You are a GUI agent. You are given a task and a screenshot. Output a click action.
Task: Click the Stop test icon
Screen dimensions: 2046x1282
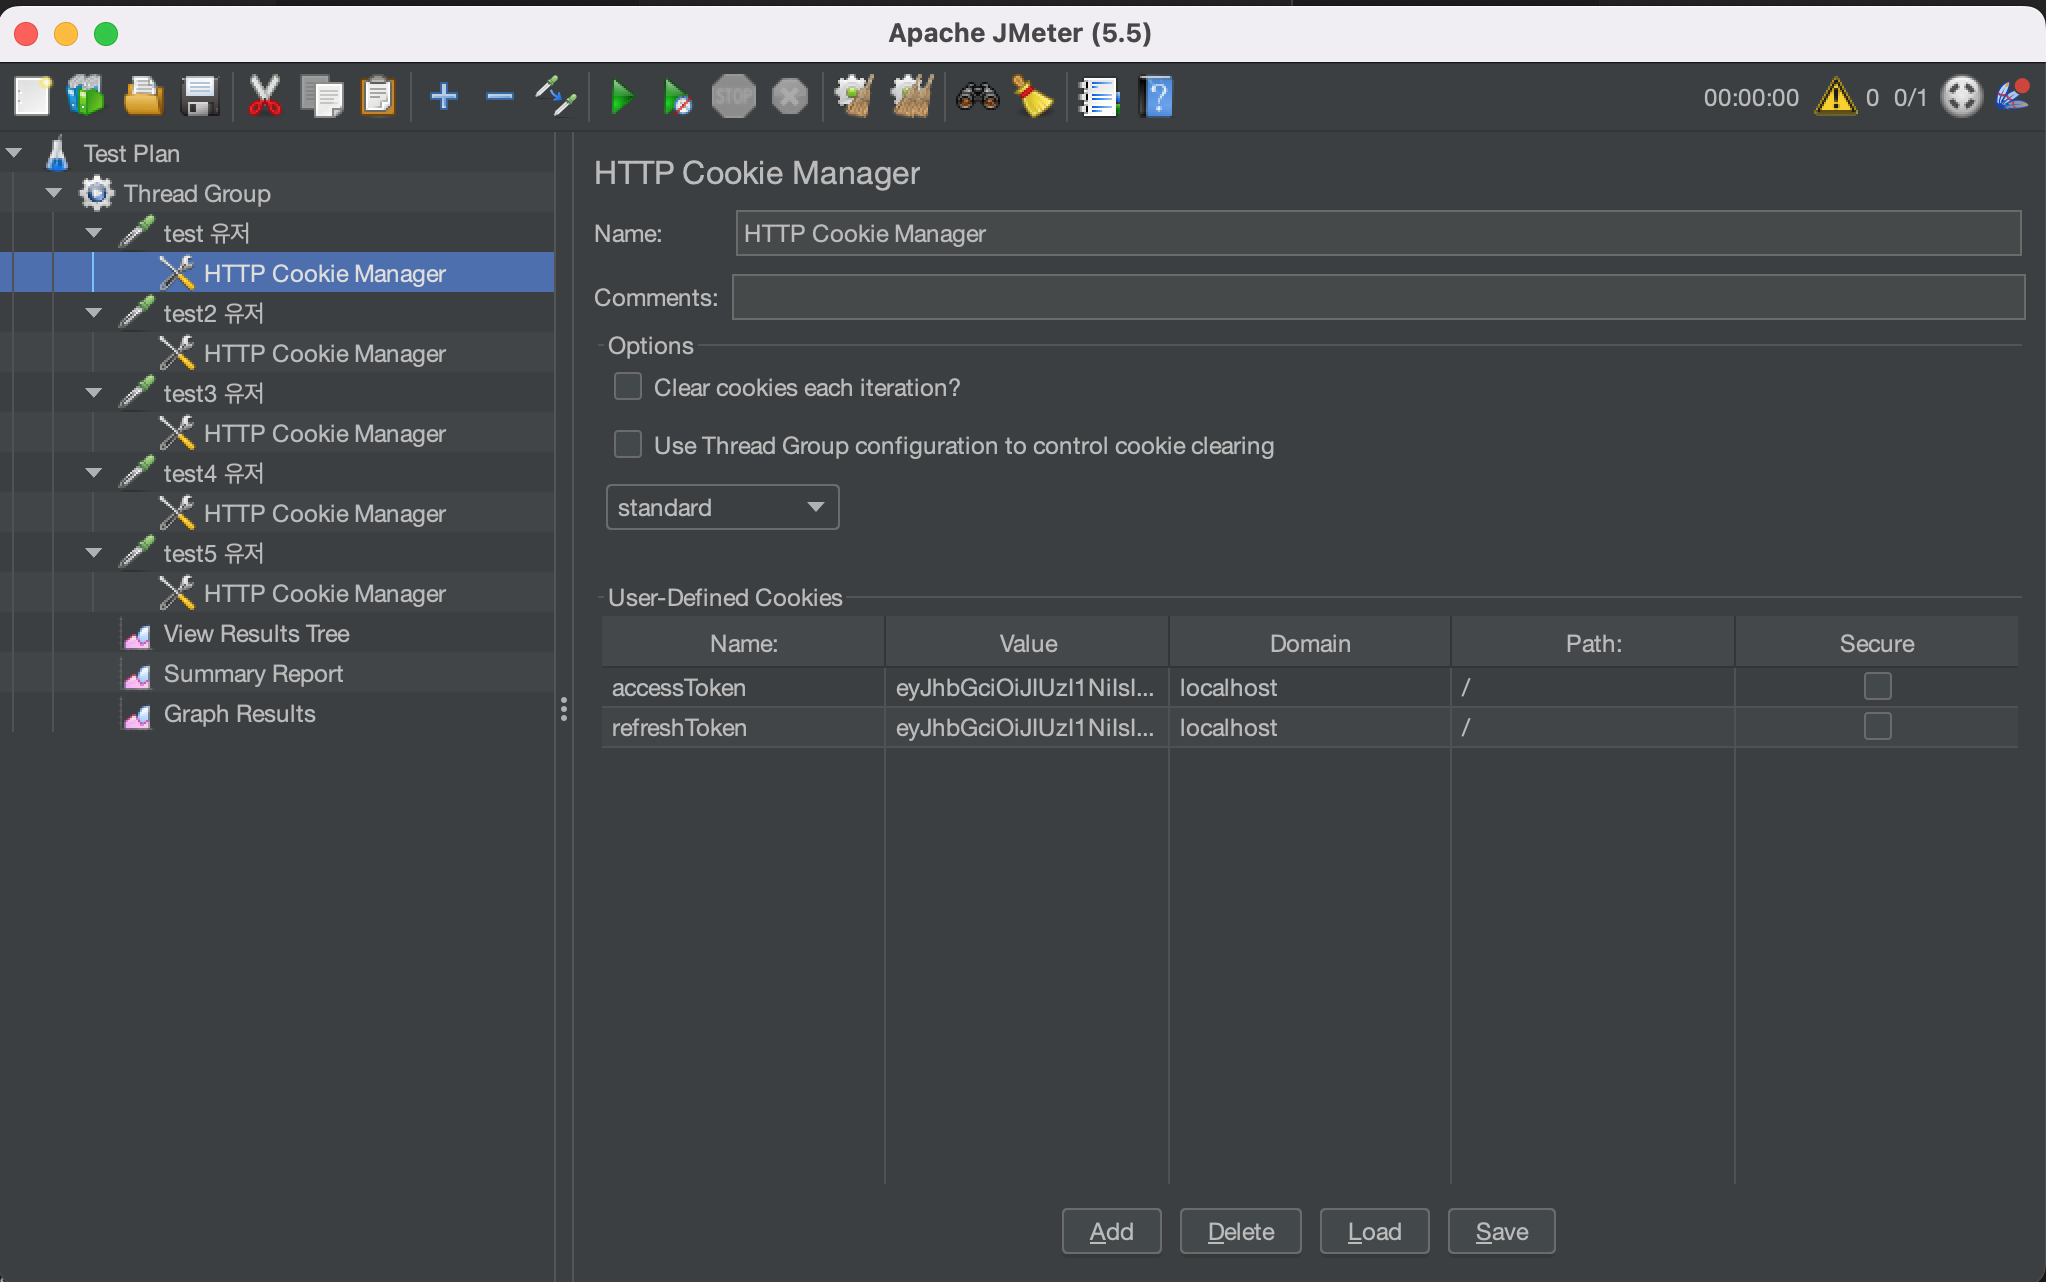point(733,97)
